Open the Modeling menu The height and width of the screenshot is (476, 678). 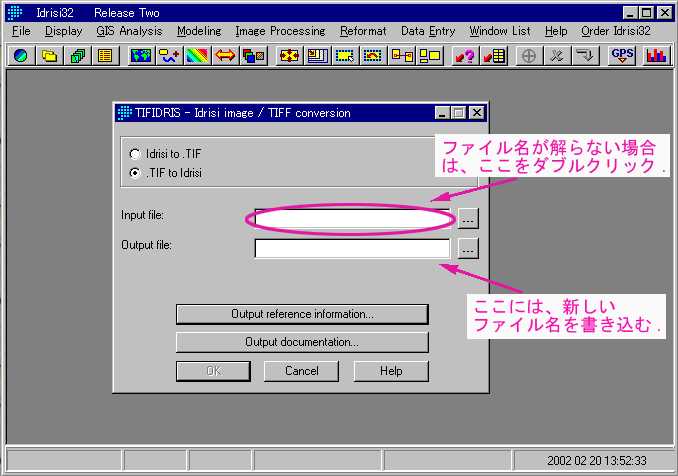point(199,31)
